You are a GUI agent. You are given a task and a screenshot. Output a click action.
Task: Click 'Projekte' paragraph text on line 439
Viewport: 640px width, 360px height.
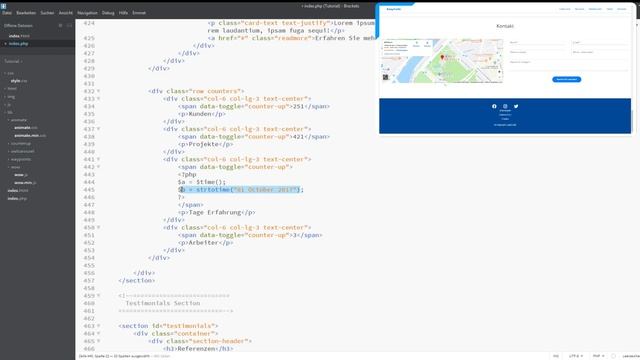tap(203, 144)
